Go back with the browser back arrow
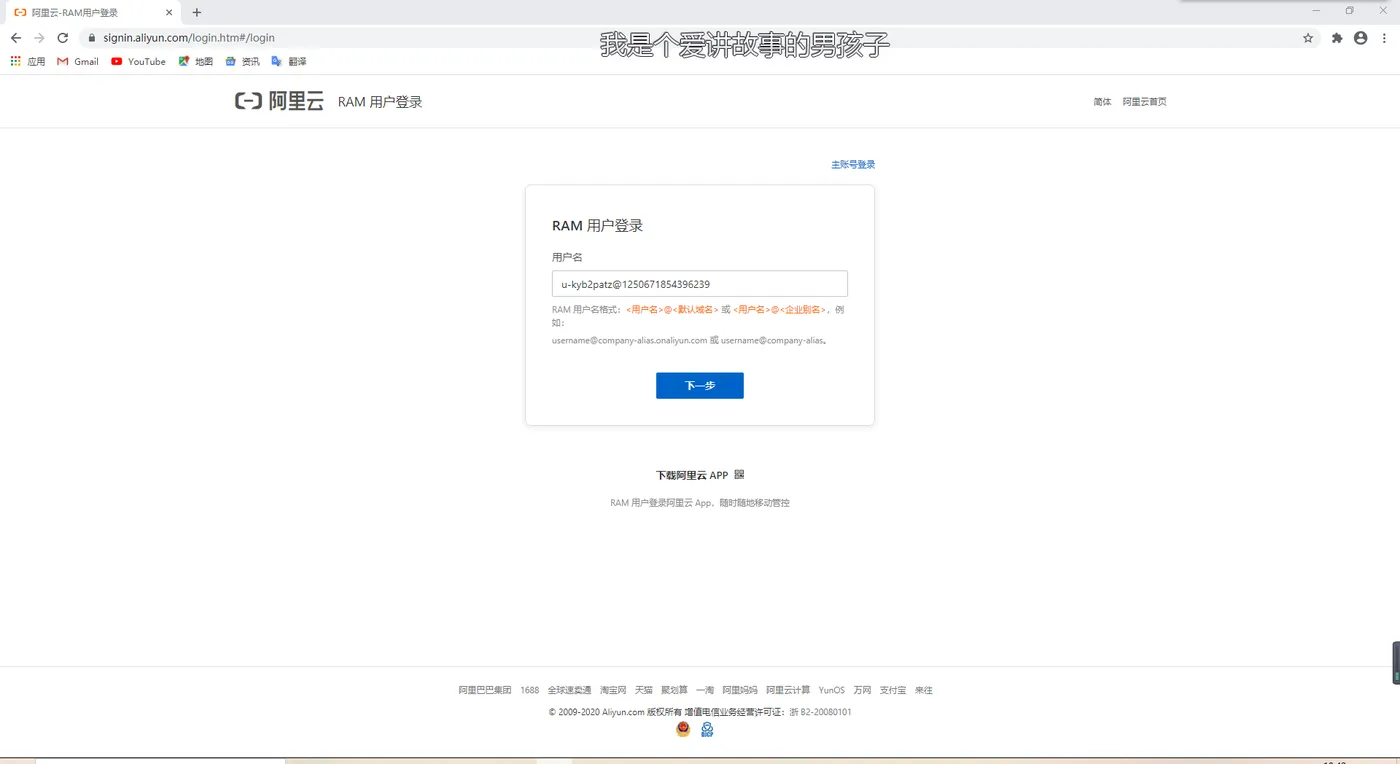The image size is (1400, 764). point(16,38)
